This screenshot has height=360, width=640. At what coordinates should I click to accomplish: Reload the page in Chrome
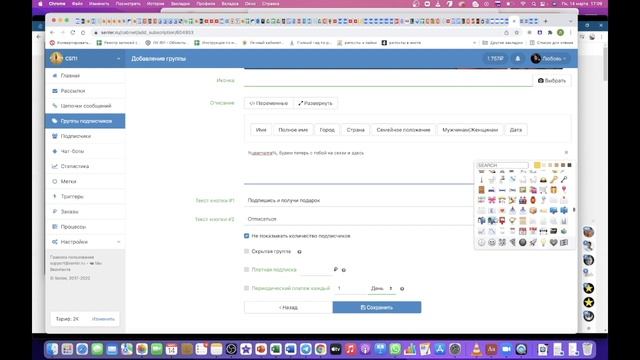click(x=73, y=32)
